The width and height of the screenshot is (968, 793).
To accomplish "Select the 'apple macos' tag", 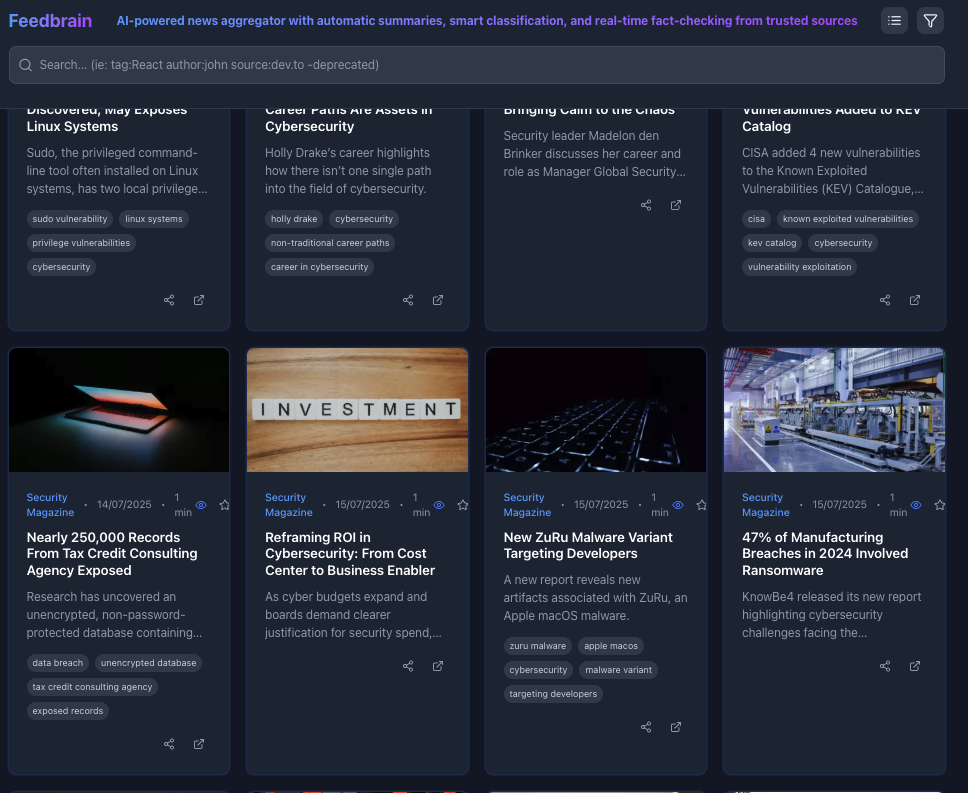I will [x=611, y=646].
